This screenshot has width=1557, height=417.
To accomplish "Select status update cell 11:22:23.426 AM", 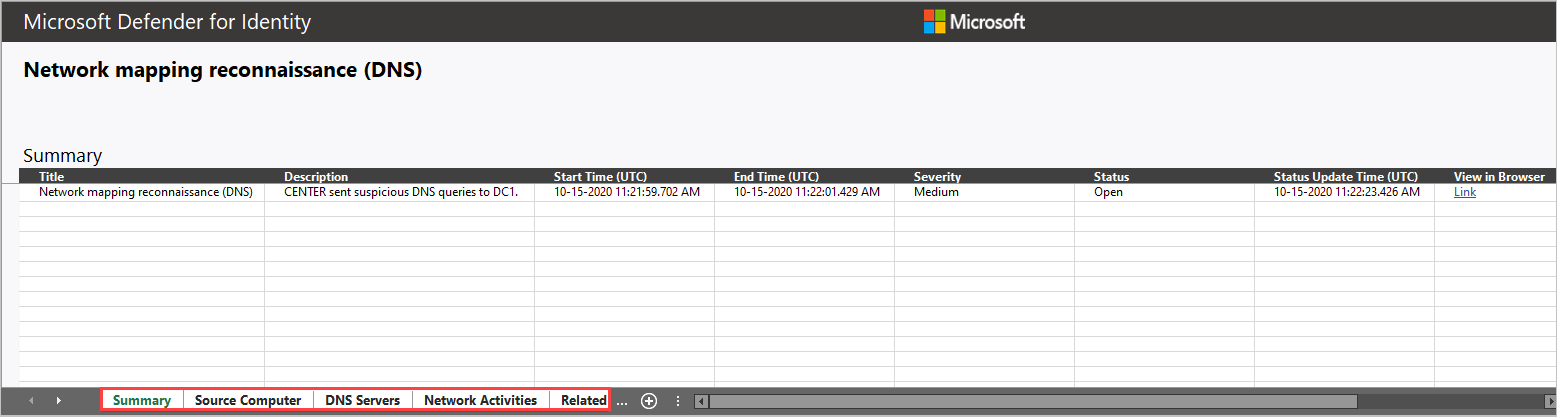I will pos(1344,192).
